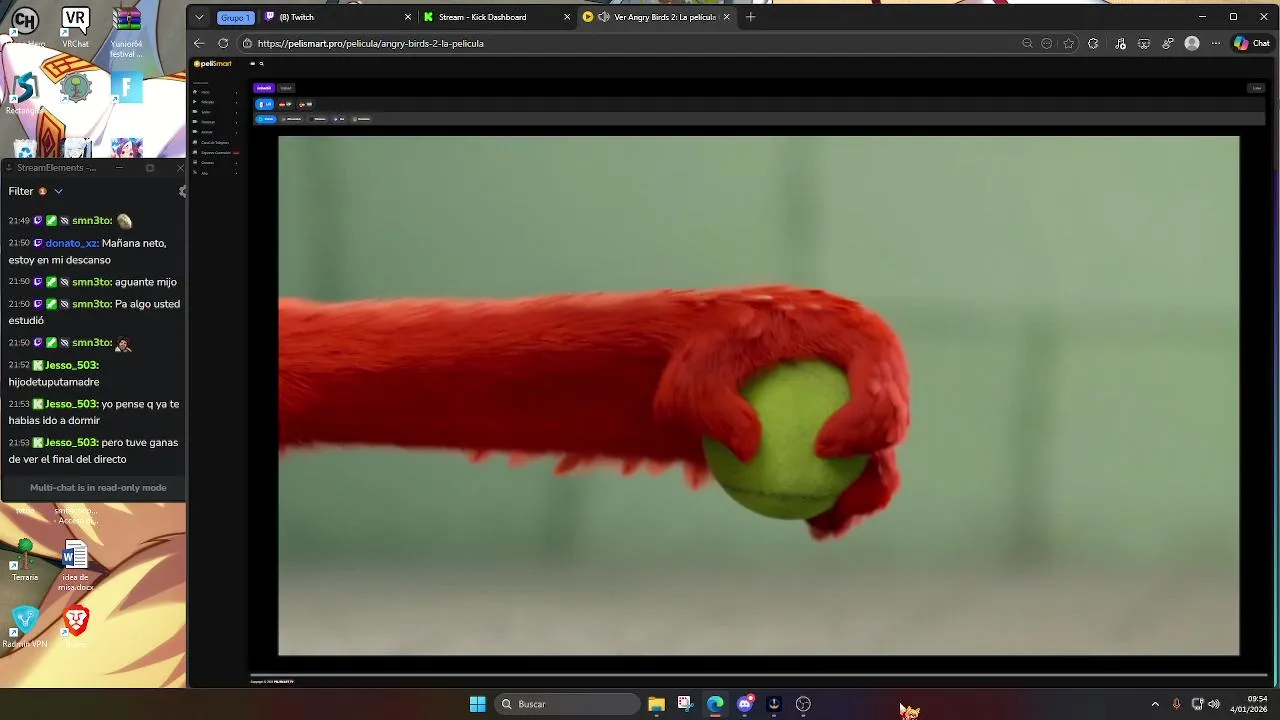Click the 'Multi-chat is in read-only mode' notice

98,487
